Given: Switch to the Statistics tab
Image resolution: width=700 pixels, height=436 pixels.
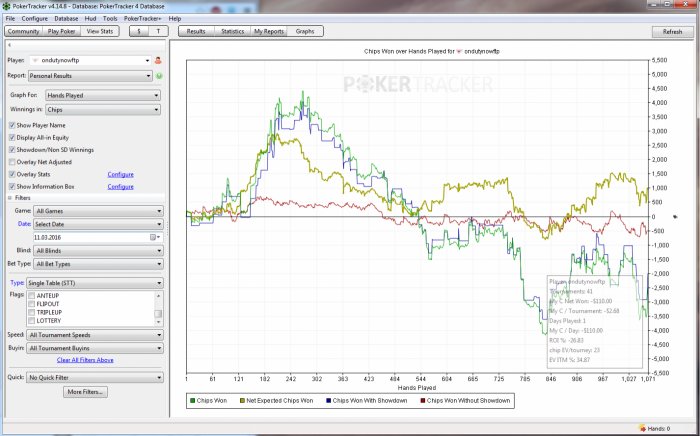Looking at the screenshot, I should 232,32.
